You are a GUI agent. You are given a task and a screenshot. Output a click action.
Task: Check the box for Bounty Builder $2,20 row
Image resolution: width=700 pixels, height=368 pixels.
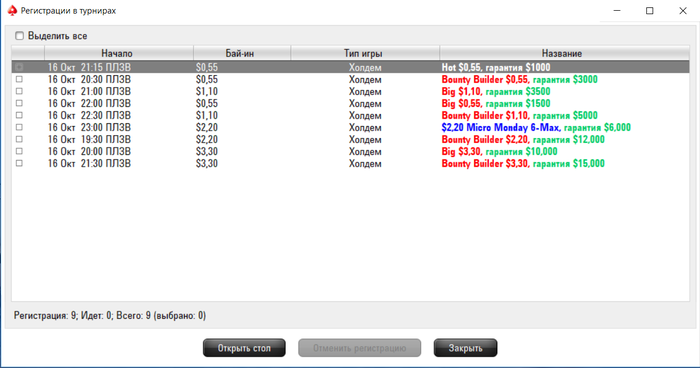pos(19,140)
